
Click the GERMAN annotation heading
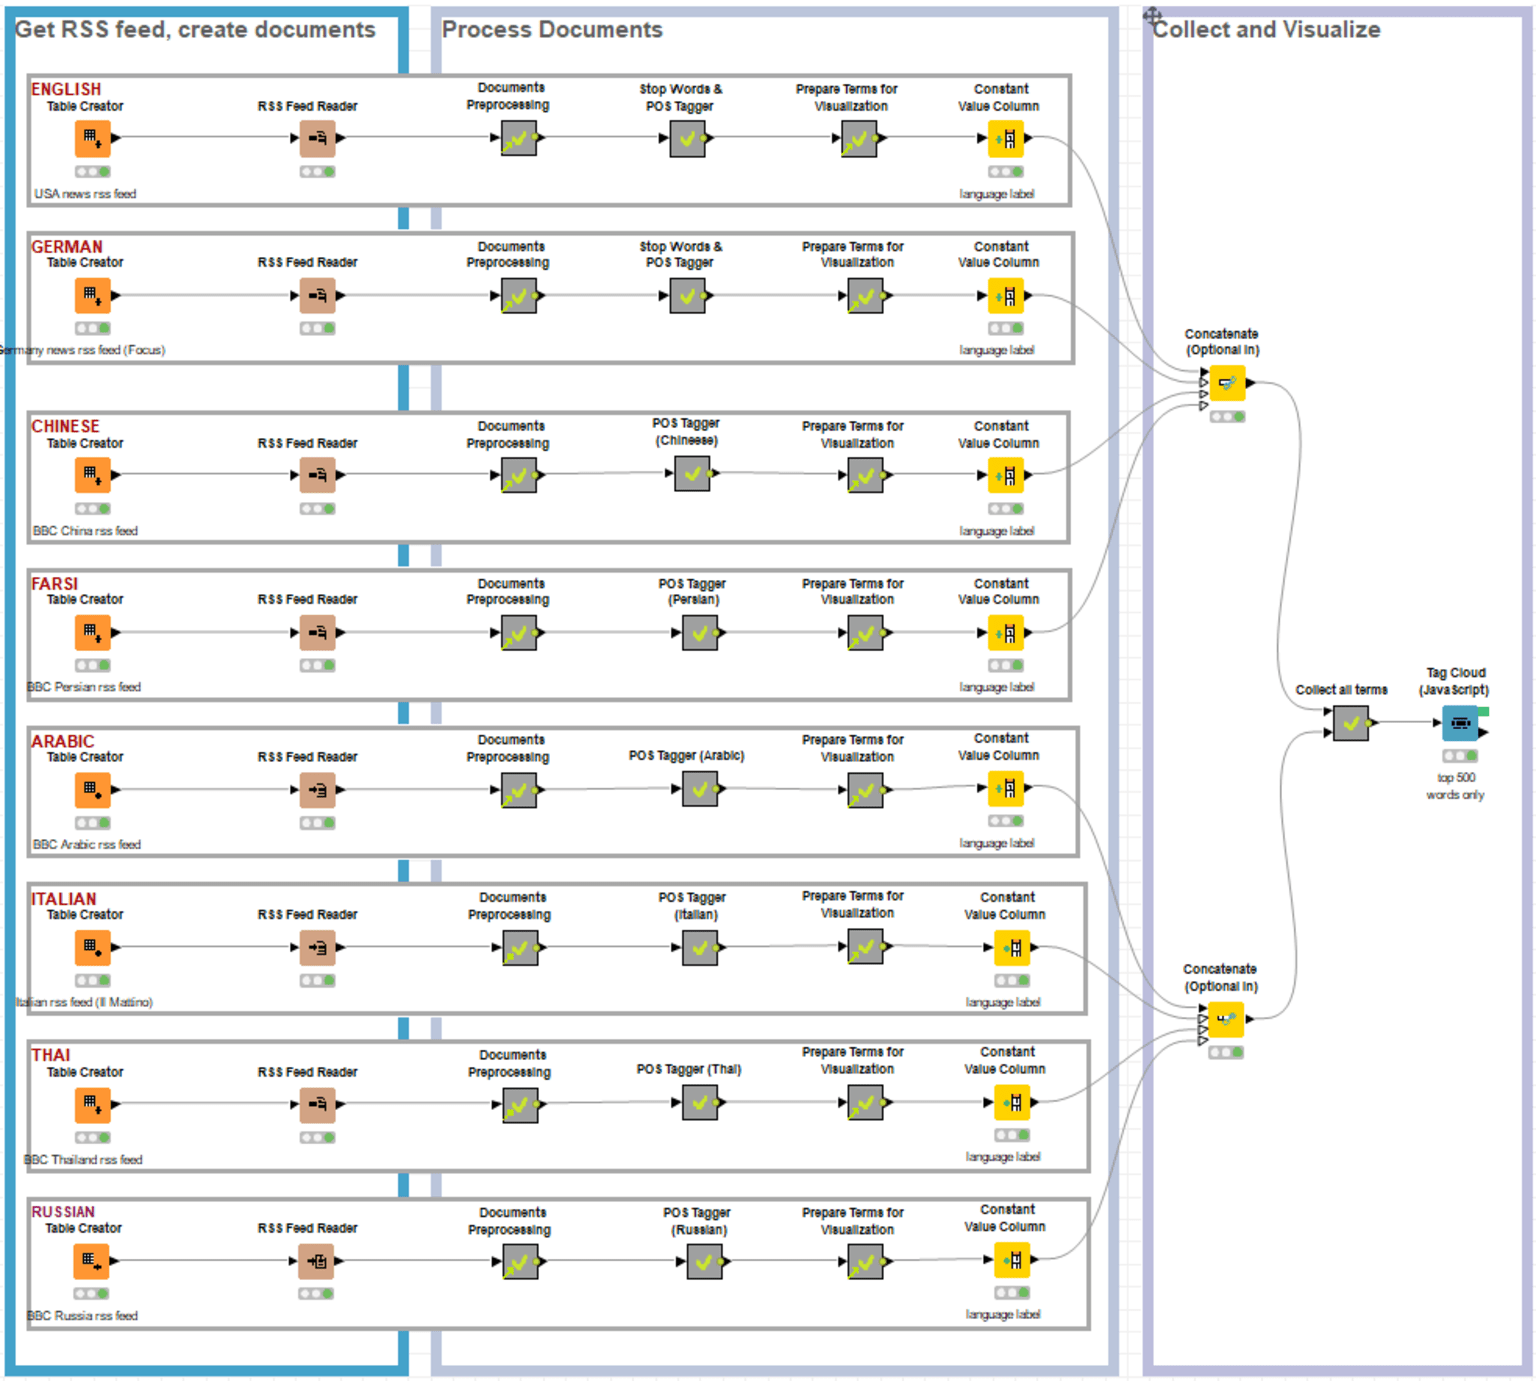click(x=67, y=246)
